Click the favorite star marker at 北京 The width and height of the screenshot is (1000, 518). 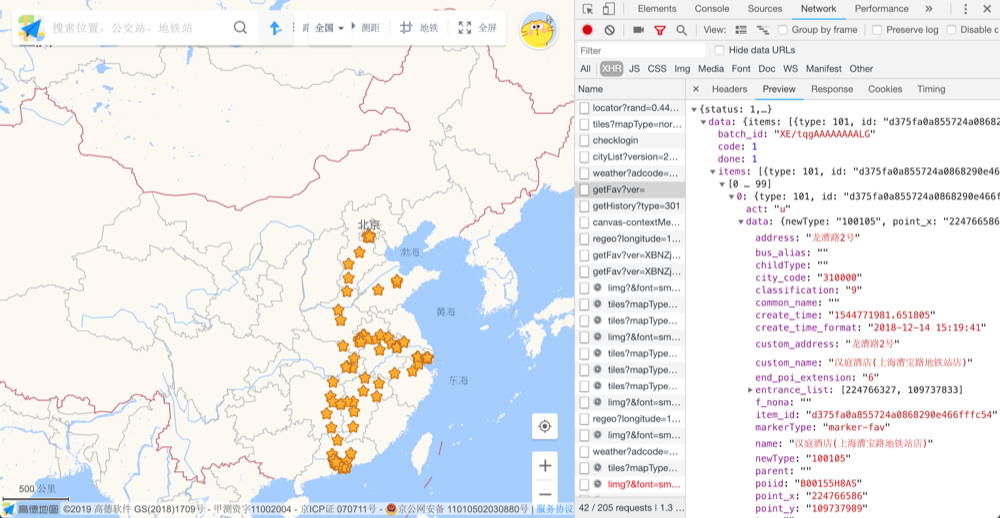click(x=369, y=236)
